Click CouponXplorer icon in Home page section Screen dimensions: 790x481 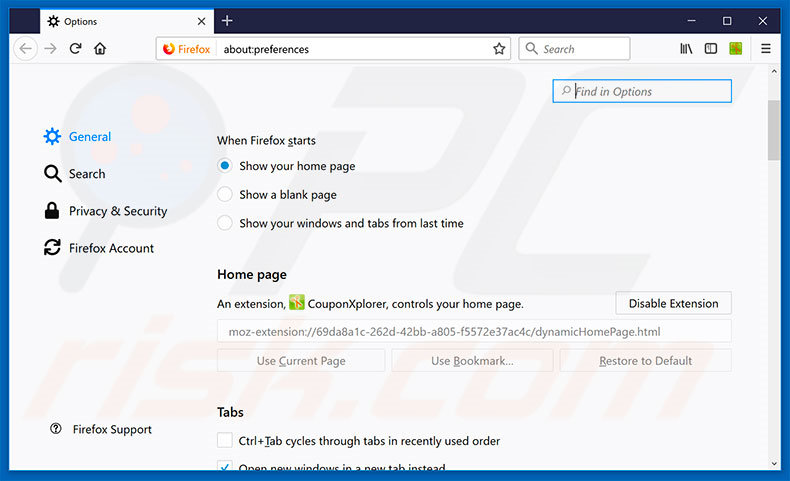coord(297,303)
